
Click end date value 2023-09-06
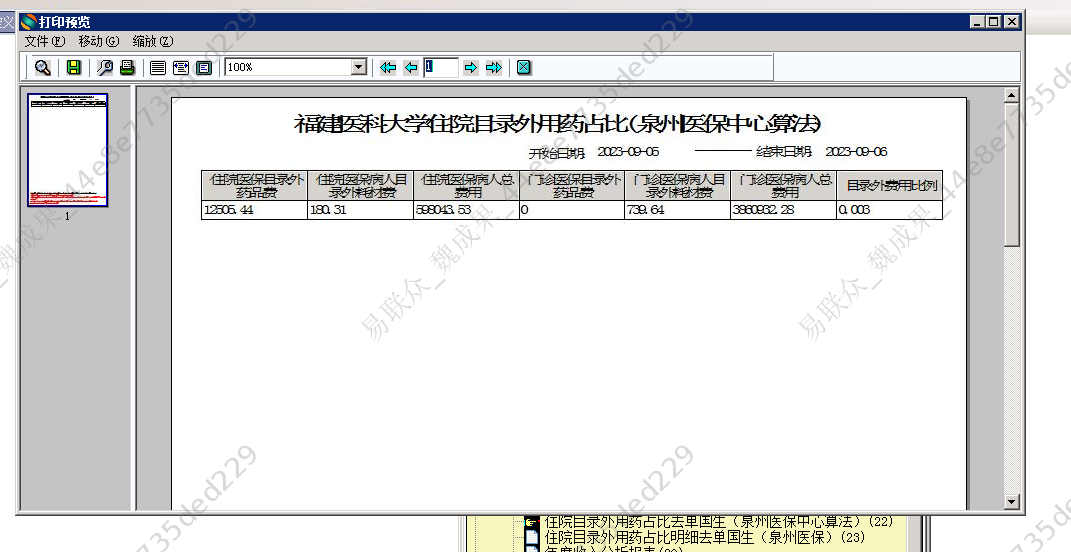point(857,152)
